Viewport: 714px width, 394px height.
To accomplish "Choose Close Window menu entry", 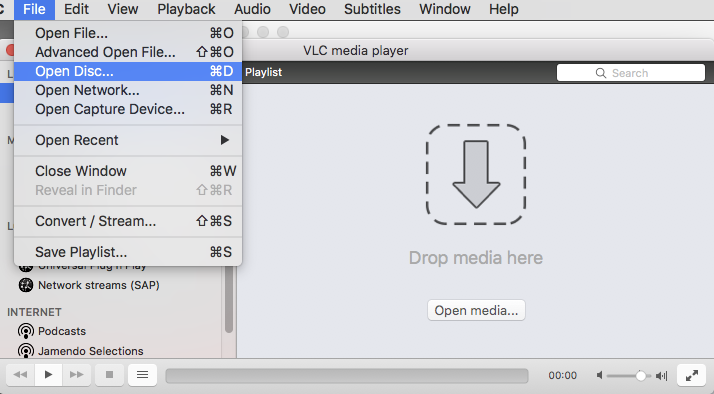I will click(128, 171).
